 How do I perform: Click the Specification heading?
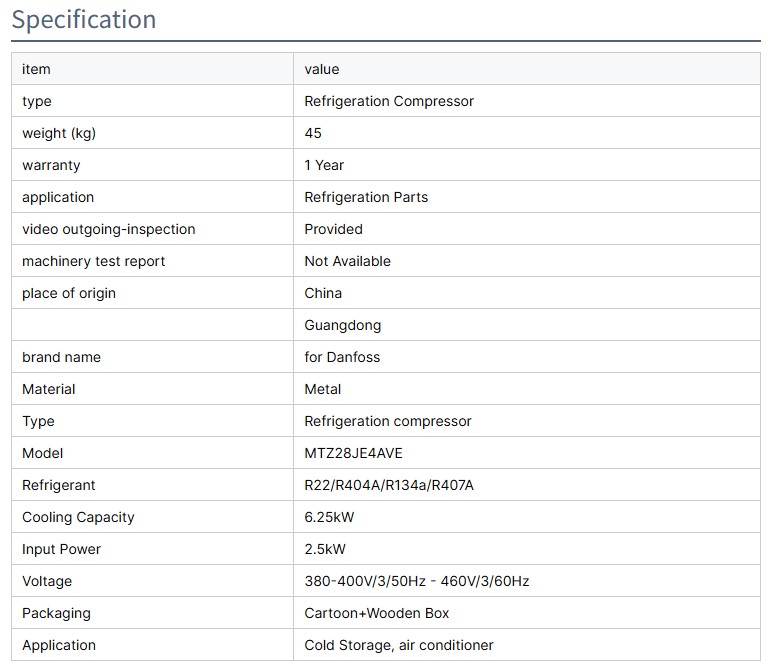point(84,20)
